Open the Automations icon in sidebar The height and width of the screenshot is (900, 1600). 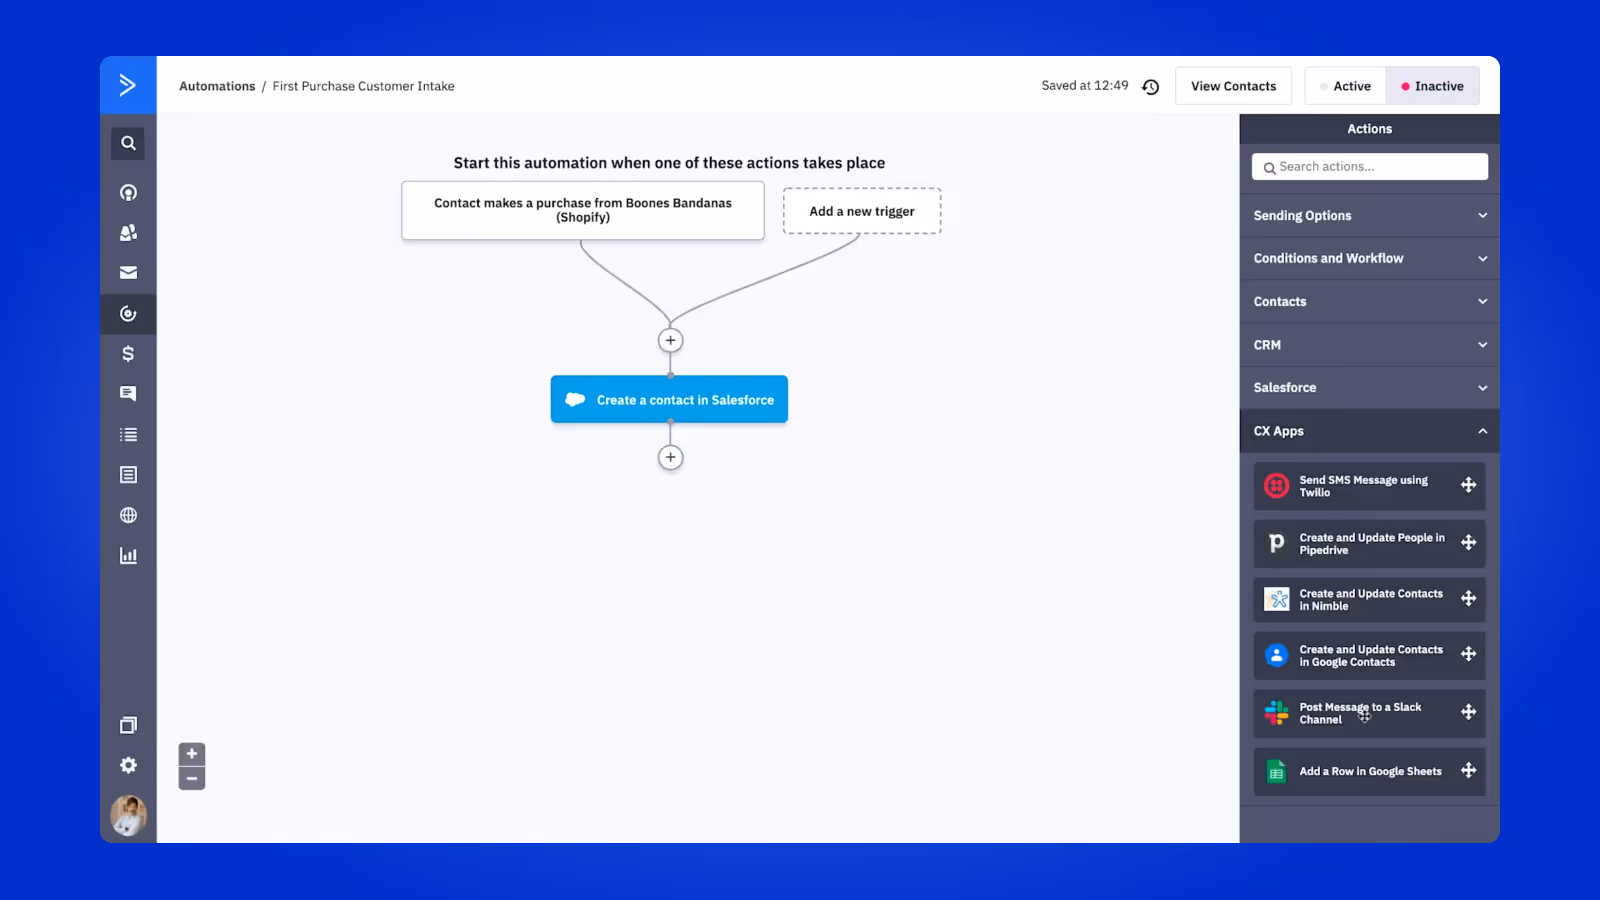(x=128, y=313)
